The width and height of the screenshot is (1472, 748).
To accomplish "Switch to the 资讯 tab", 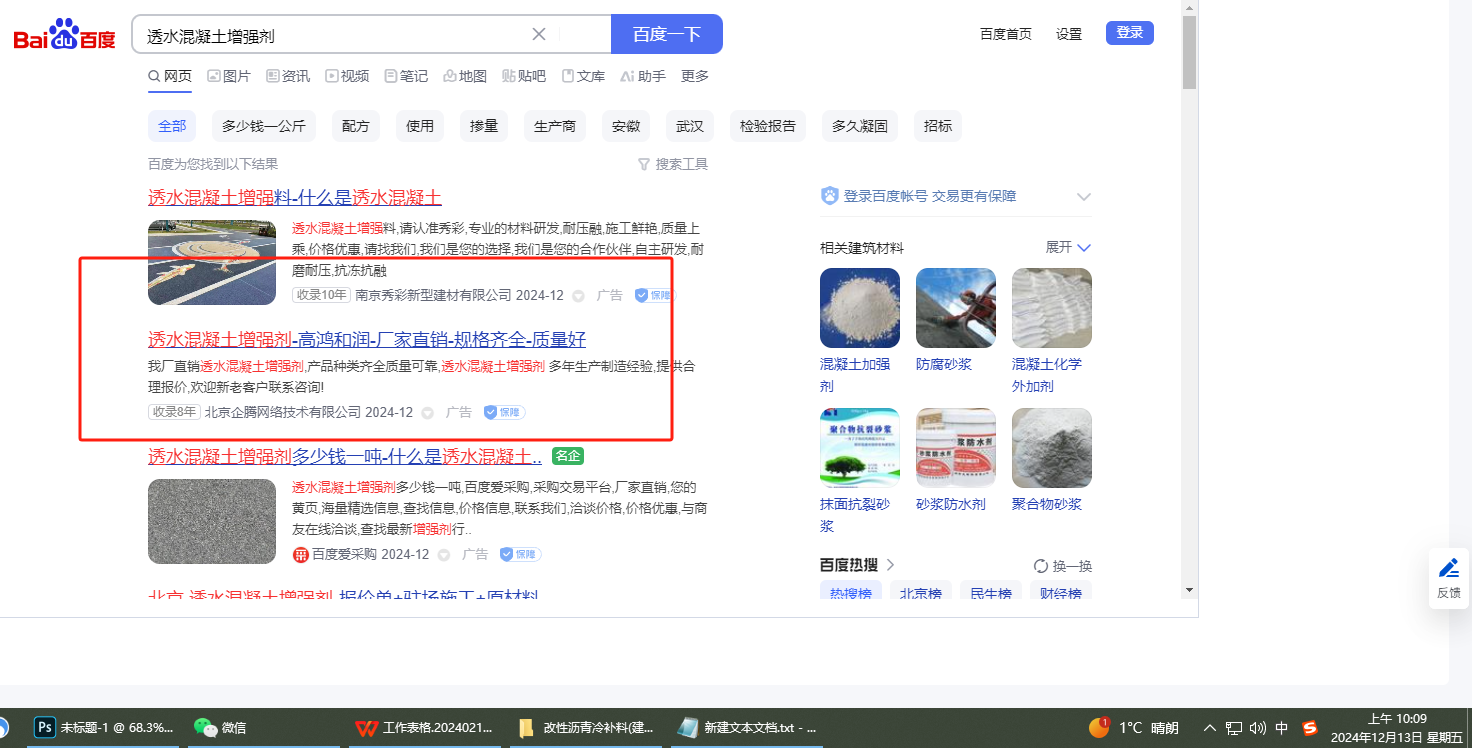I will pos(288,76).
